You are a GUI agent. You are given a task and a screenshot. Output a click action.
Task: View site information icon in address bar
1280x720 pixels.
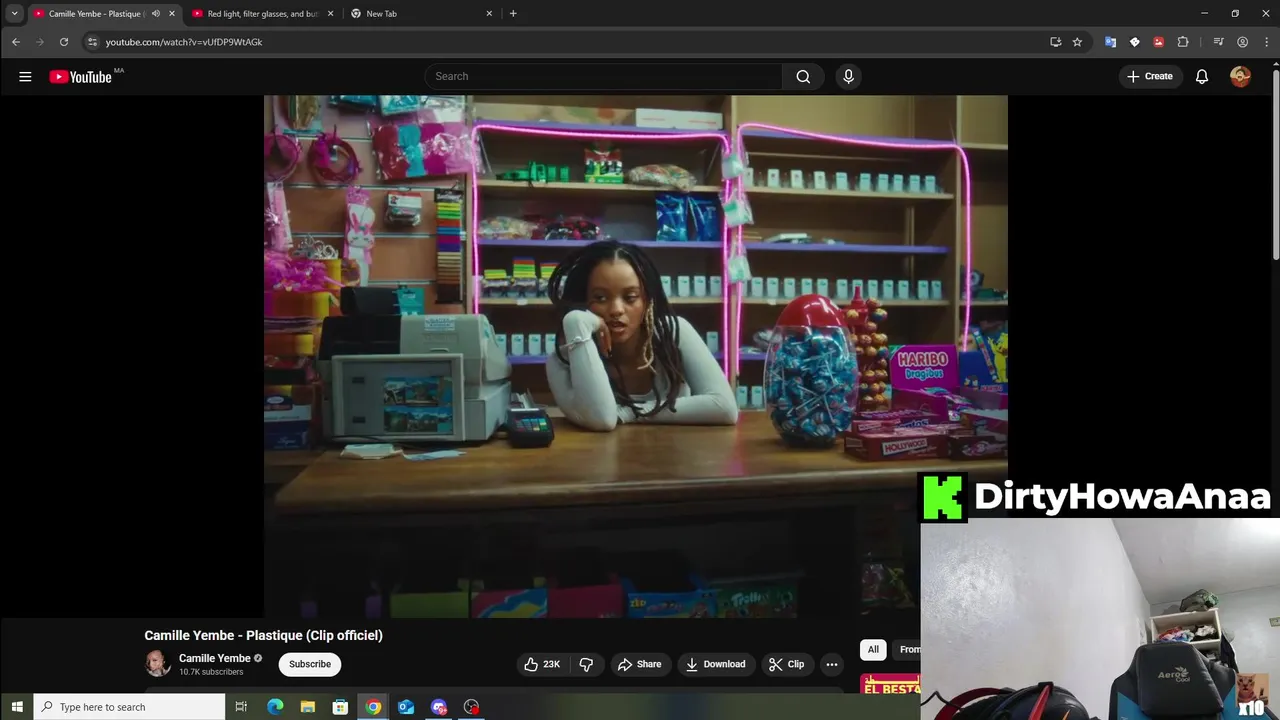coord(92,42)
